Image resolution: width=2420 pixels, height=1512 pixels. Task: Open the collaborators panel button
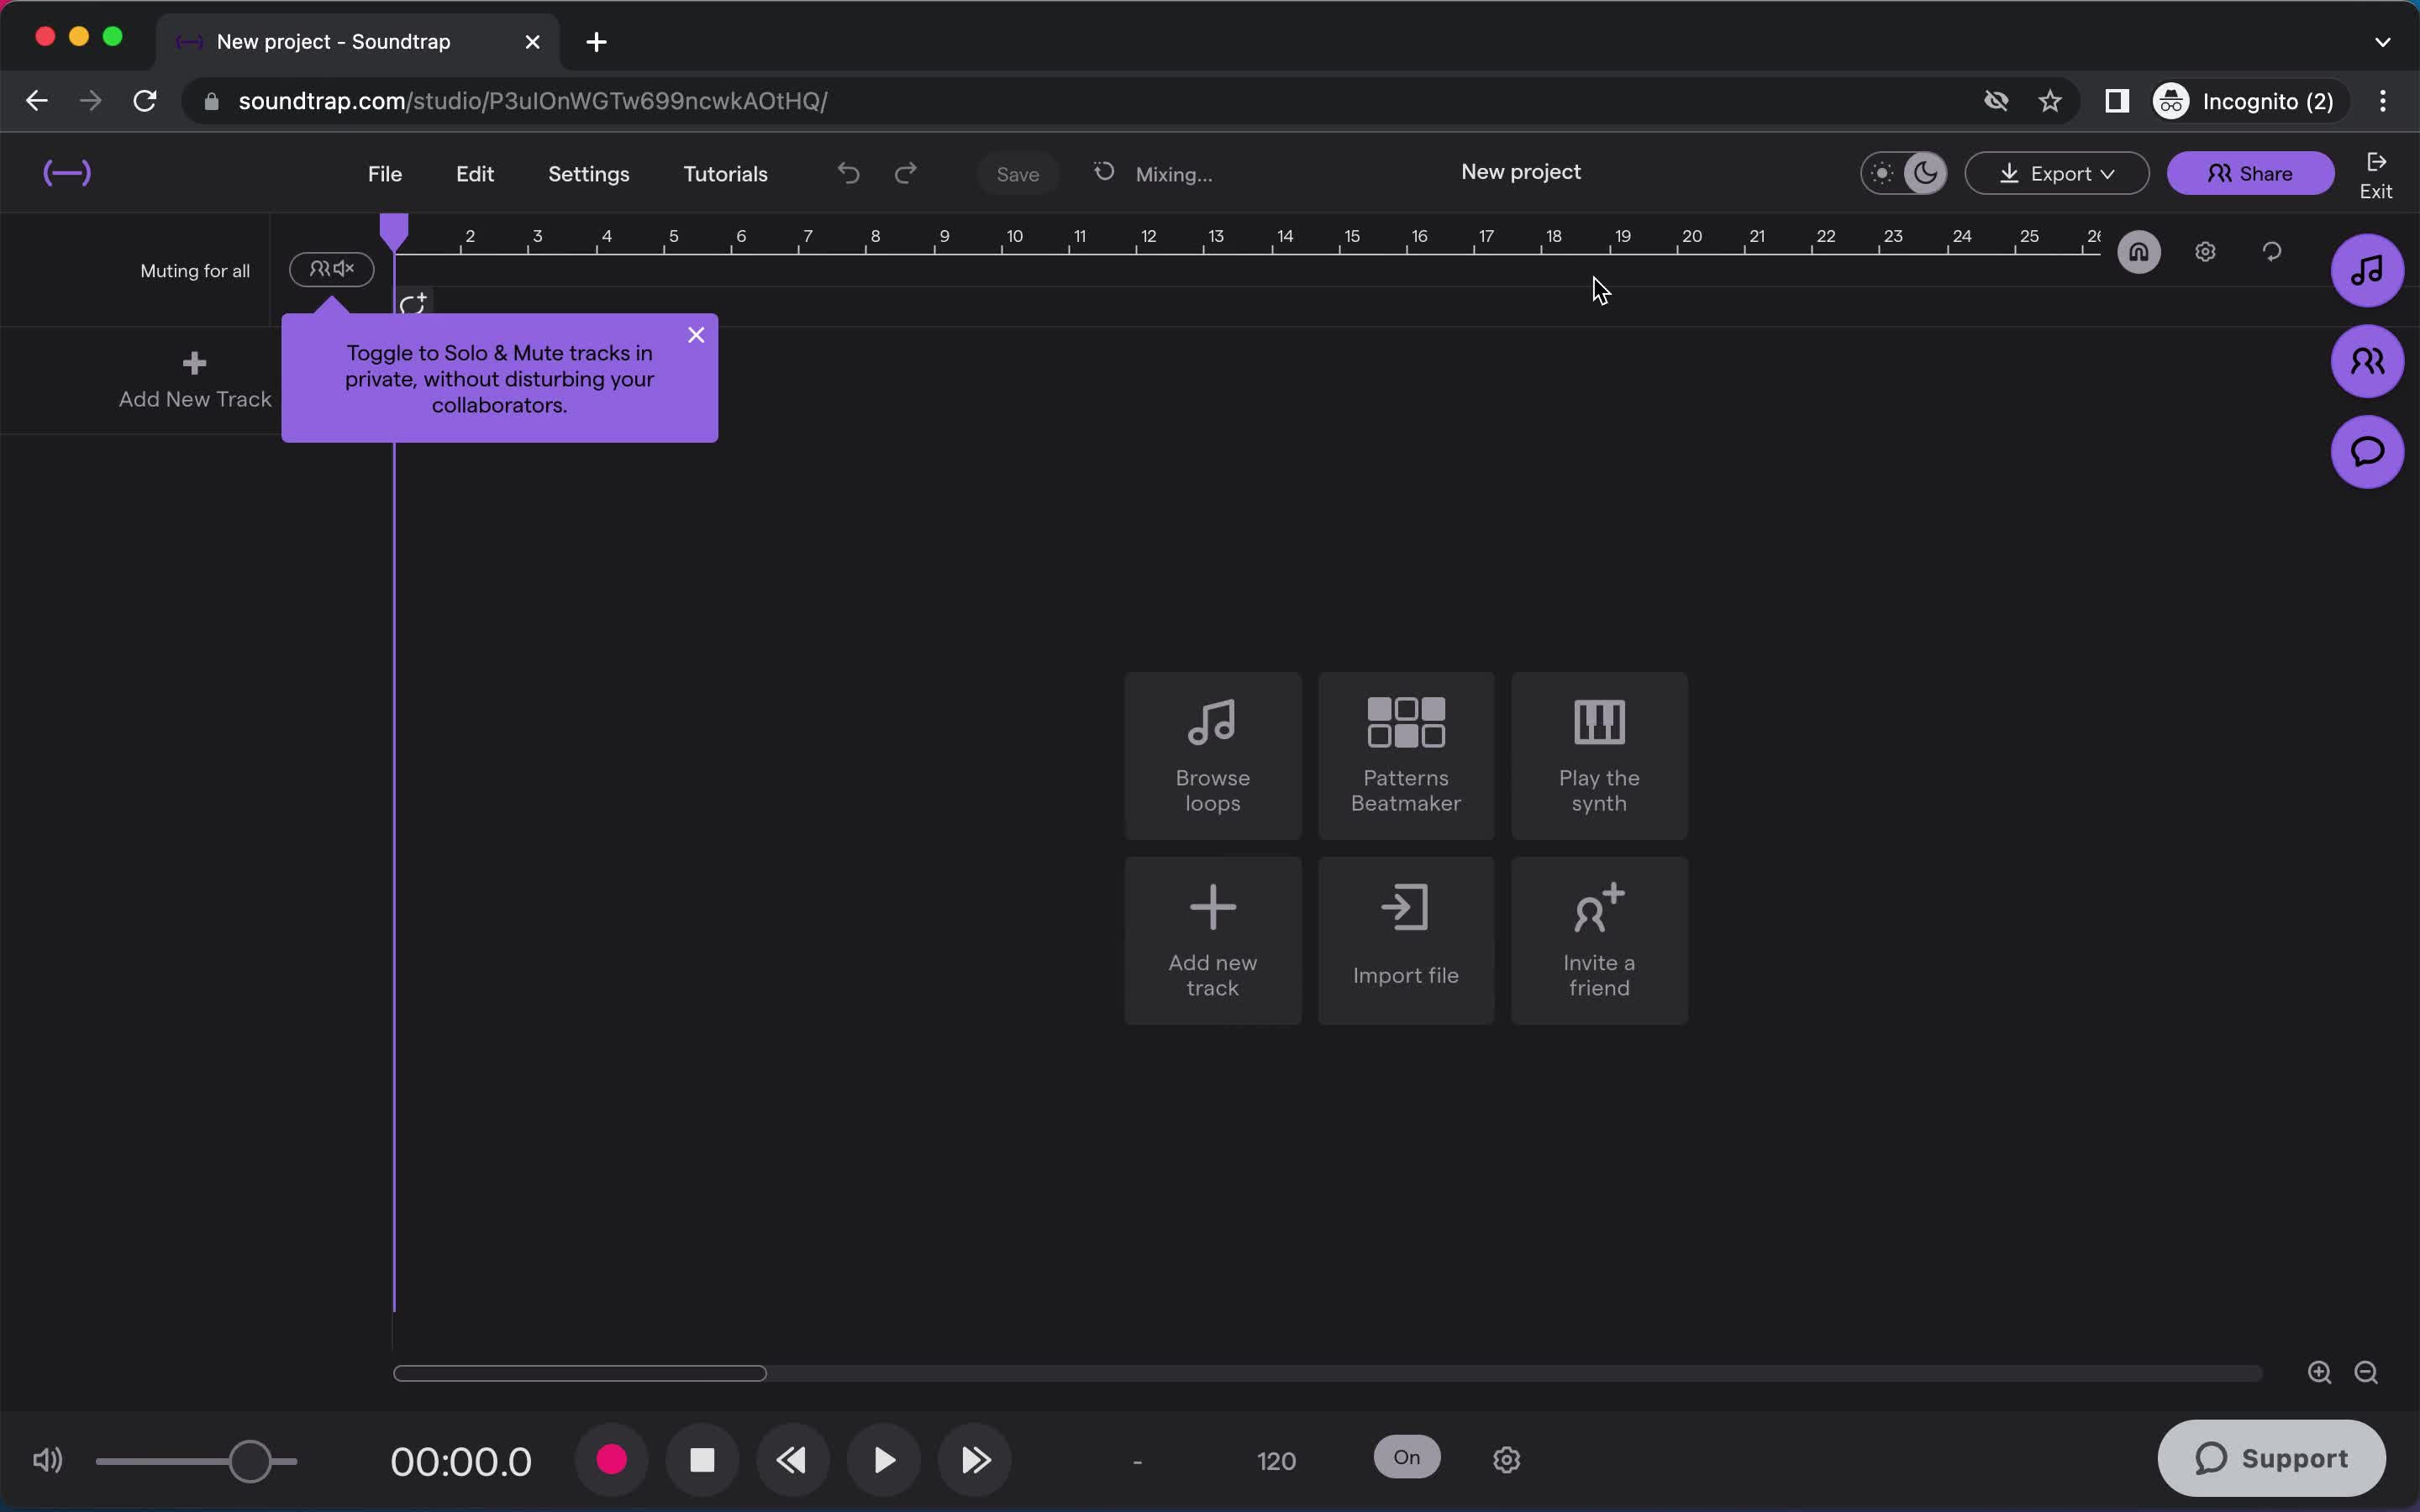[2366, 361]
